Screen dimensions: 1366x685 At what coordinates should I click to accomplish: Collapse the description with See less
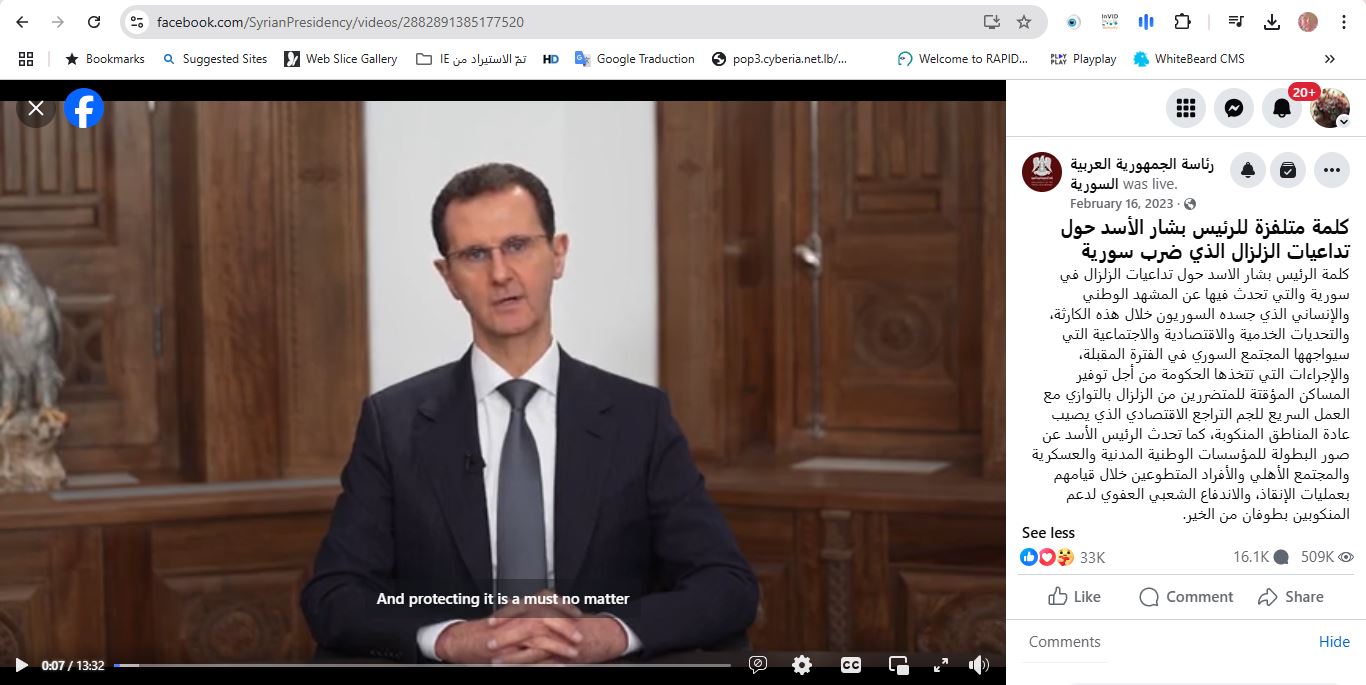click(x=1048, y=533)
